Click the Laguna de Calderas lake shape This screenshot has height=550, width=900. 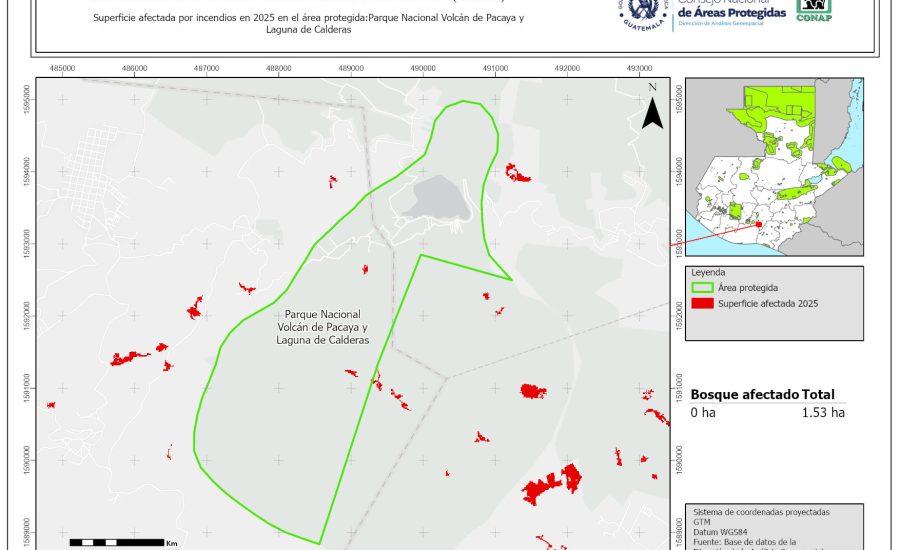point(433,197)
